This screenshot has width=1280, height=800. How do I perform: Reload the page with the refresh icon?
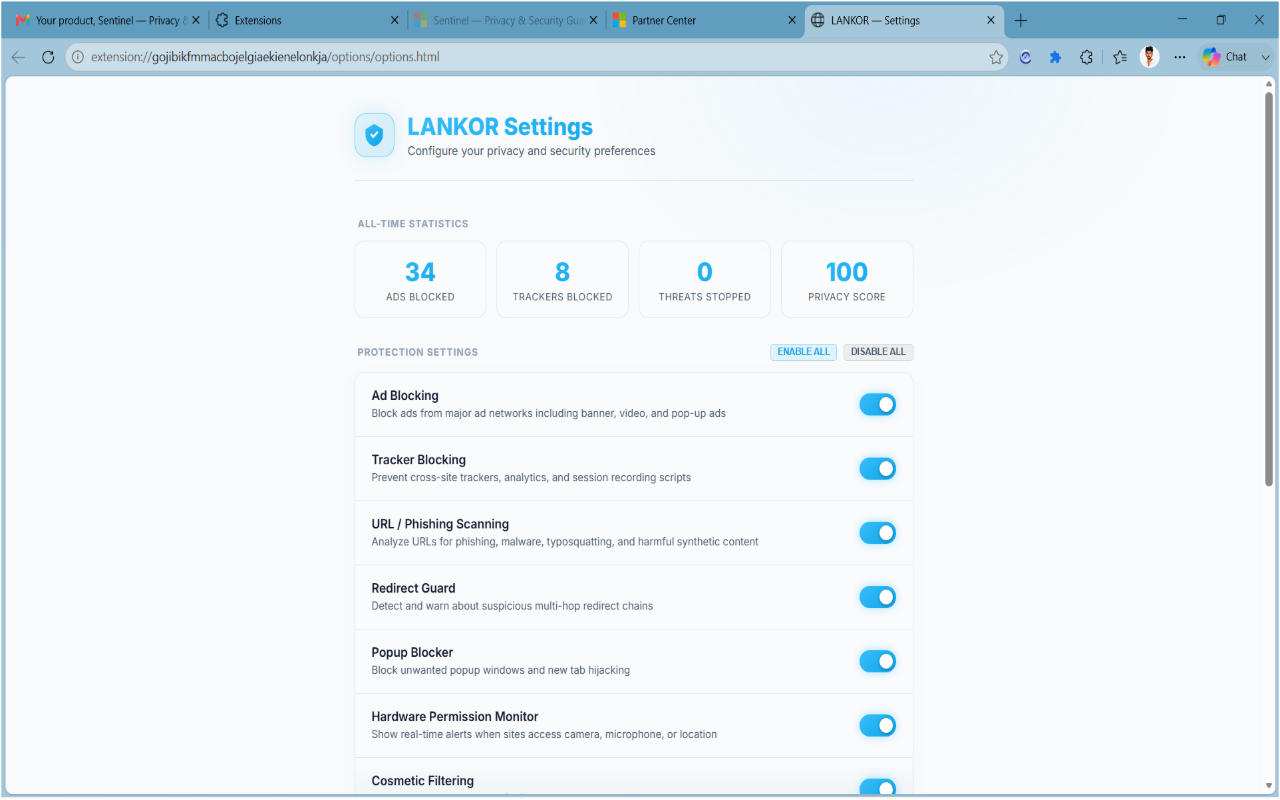pos(48,57)
